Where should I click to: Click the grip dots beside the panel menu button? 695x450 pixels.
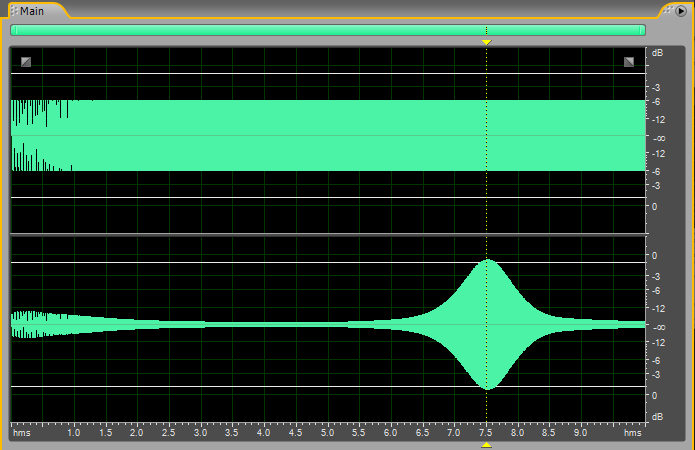point(668,10)
